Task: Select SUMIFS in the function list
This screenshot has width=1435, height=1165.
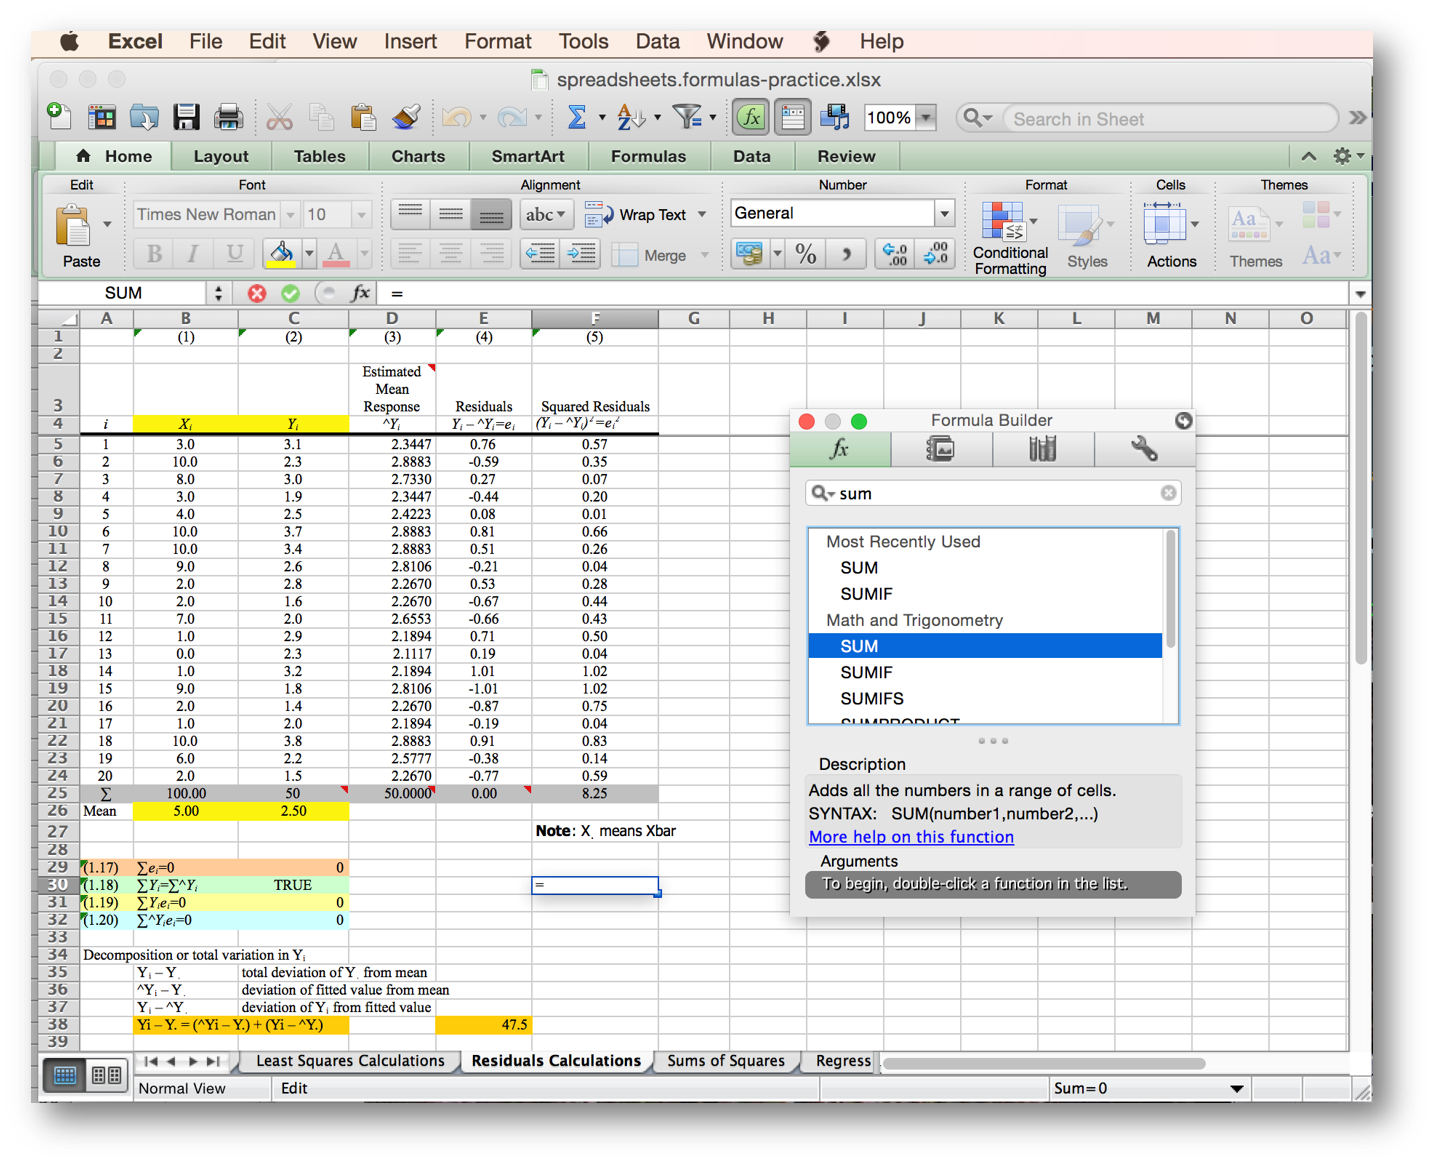Action: pyautogui.click(x=871, y=698)
